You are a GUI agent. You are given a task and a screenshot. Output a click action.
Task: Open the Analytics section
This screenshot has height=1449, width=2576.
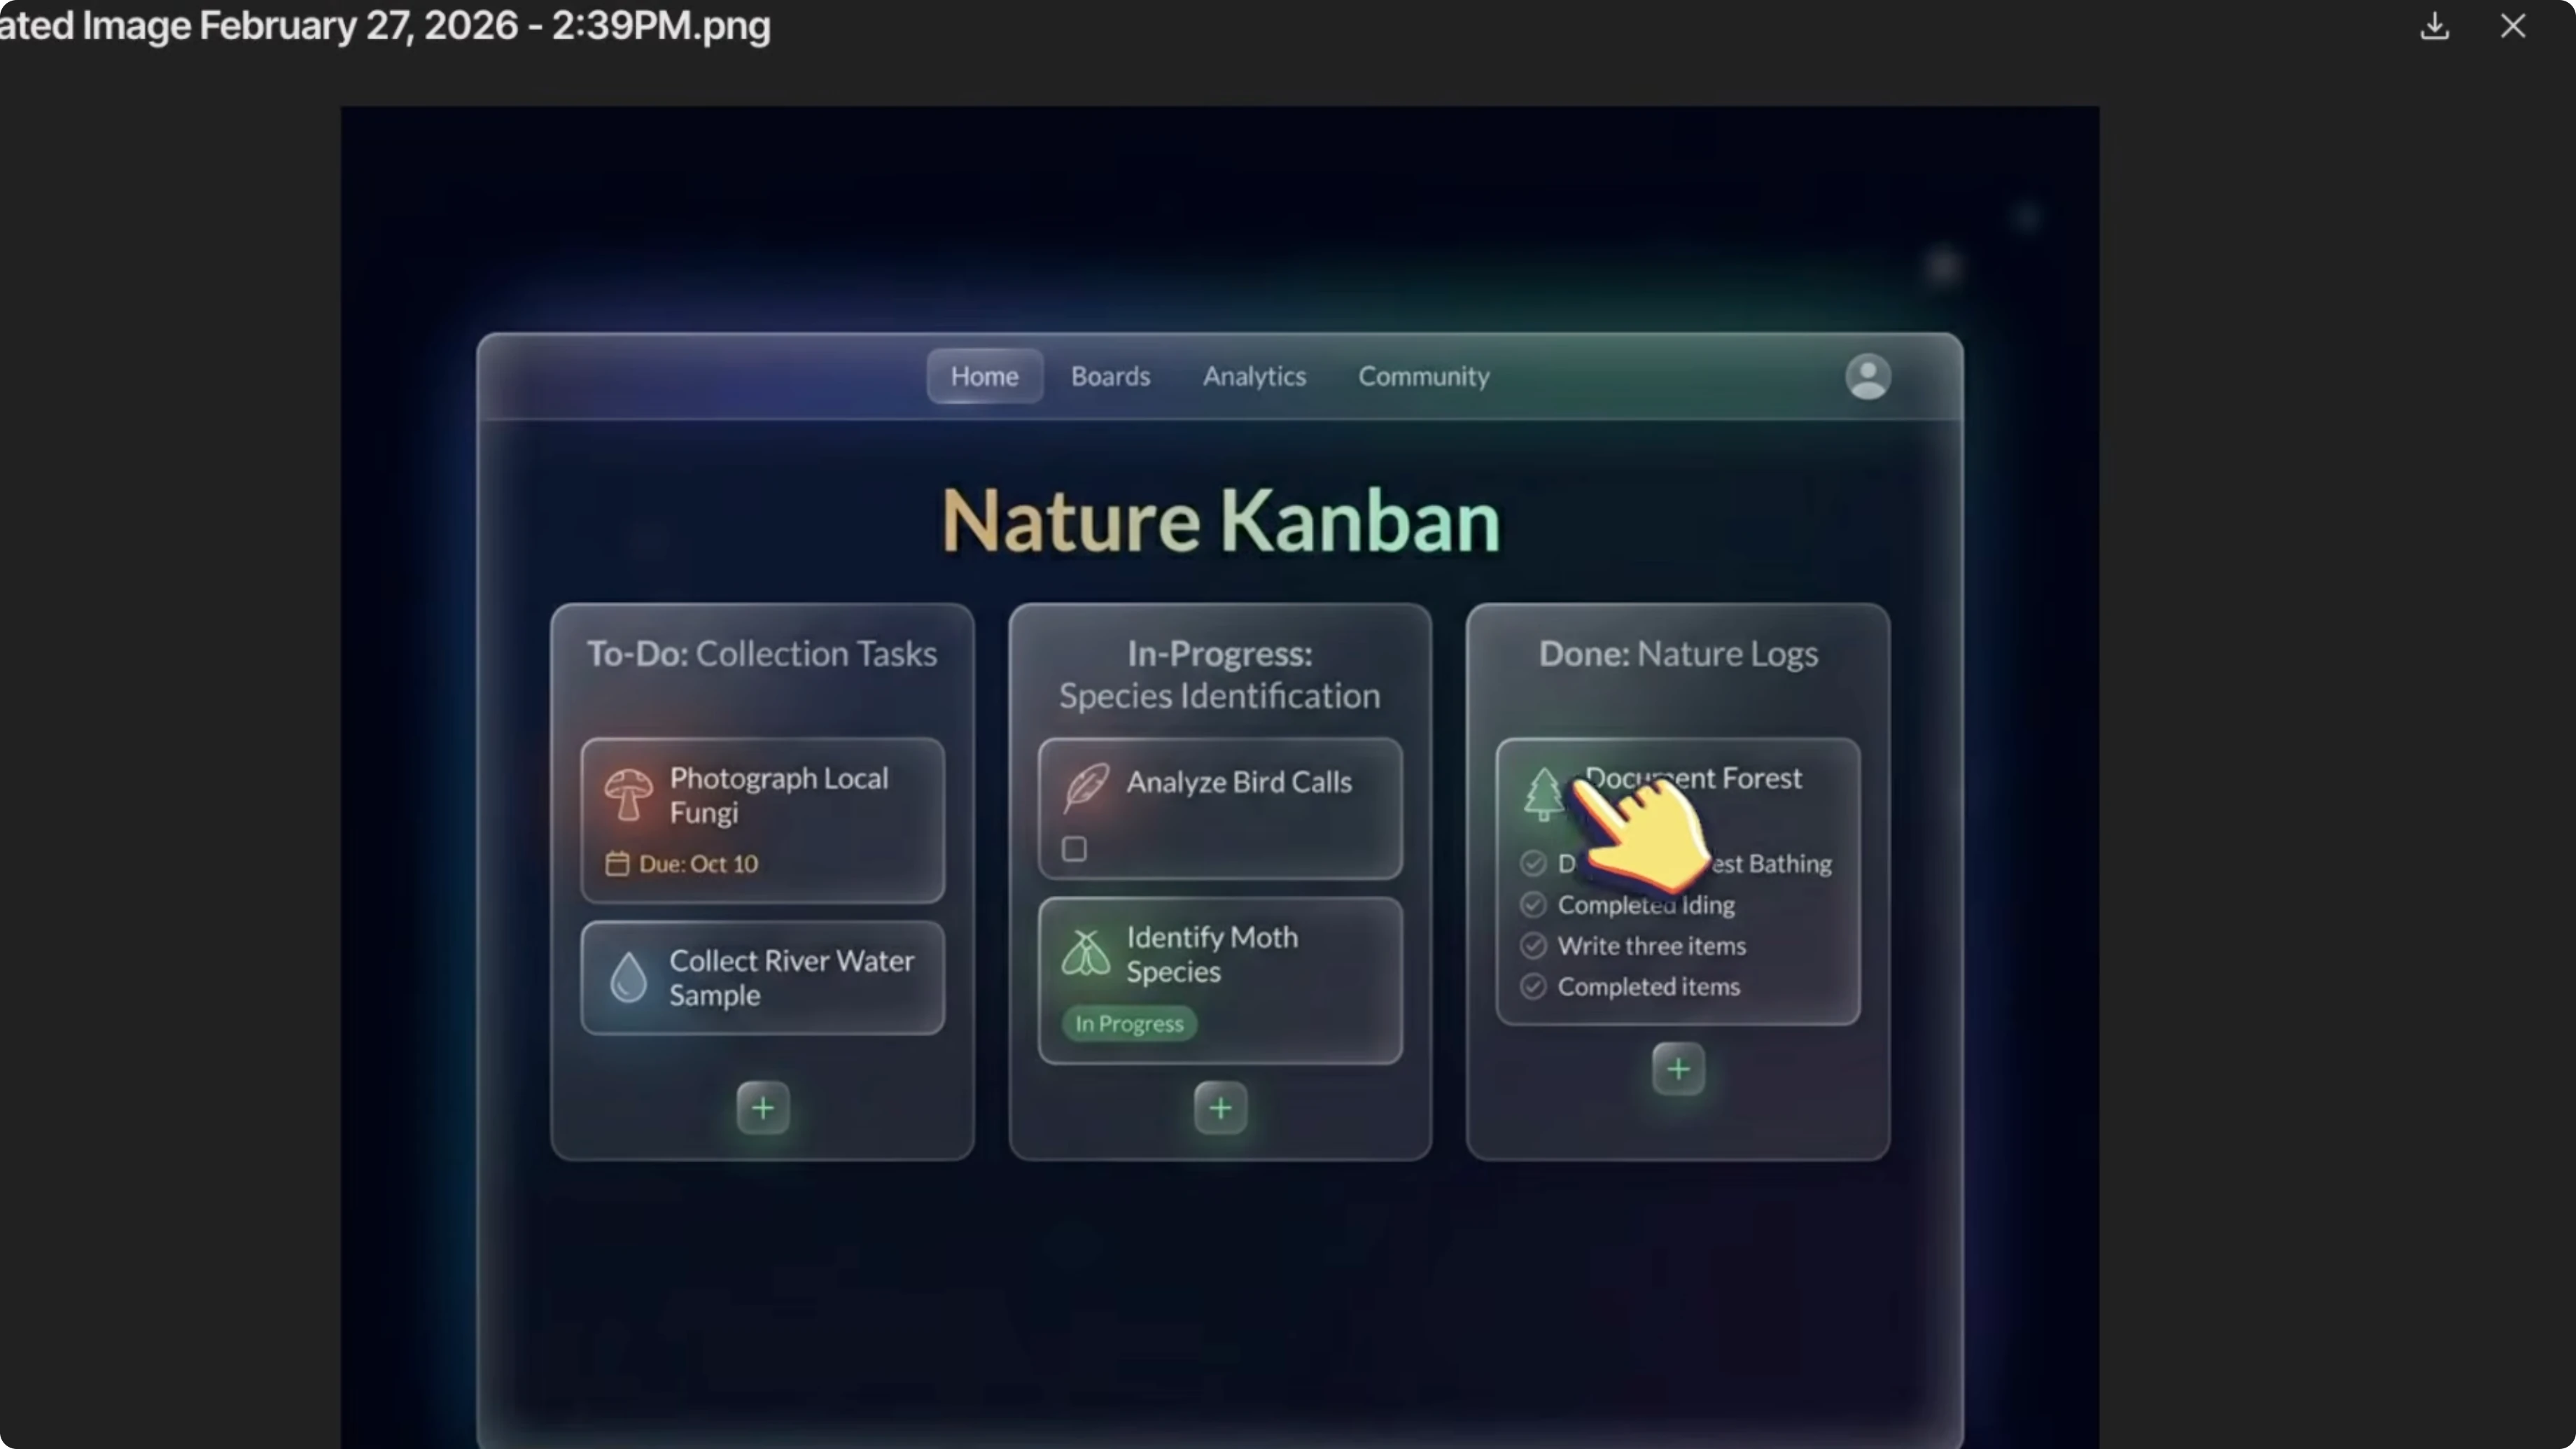pyautogui.click(x=1254, y=376)
